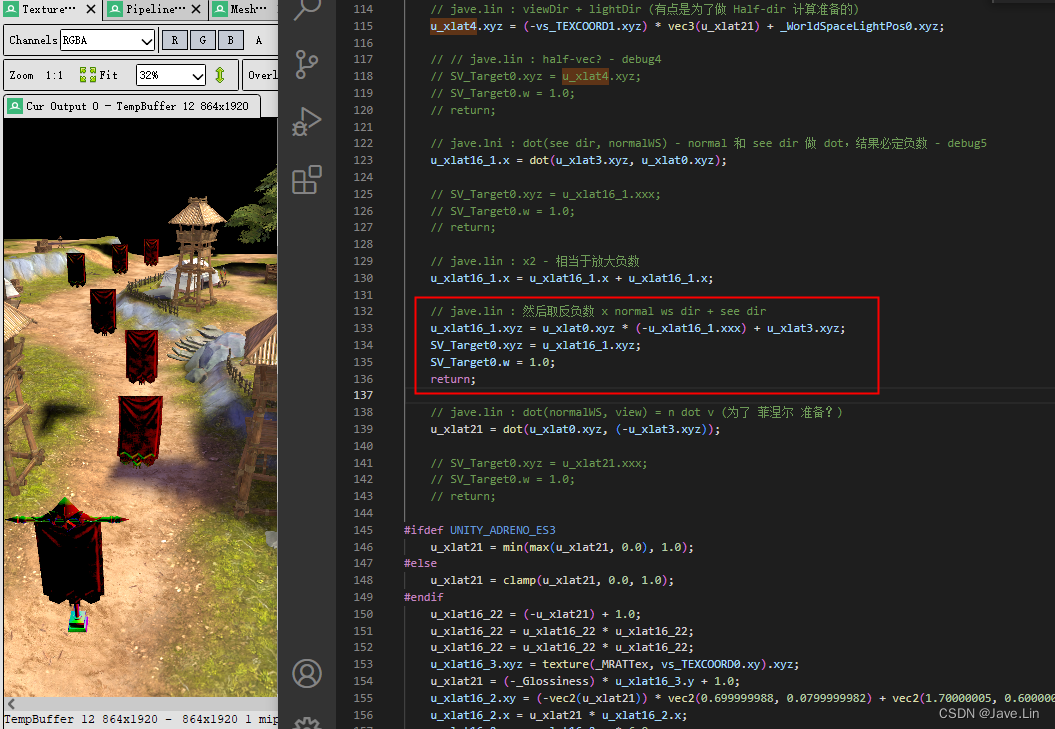
Task: Open the Channels RGBA dropdown
Action: pyautogui.click(x=107, y=40)
